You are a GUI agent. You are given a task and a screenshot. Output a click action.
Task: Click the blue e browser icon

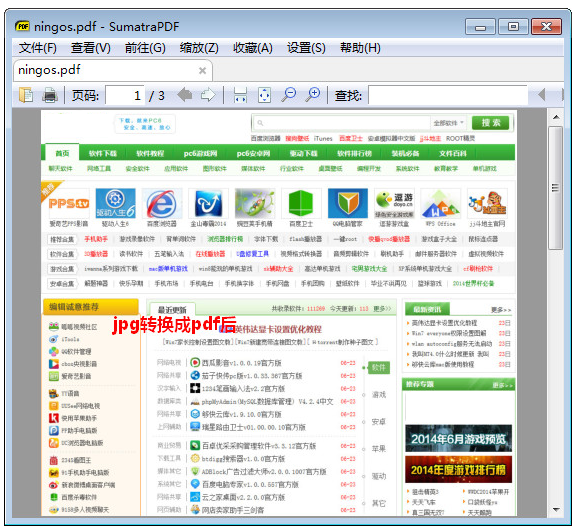click(162, 204)
